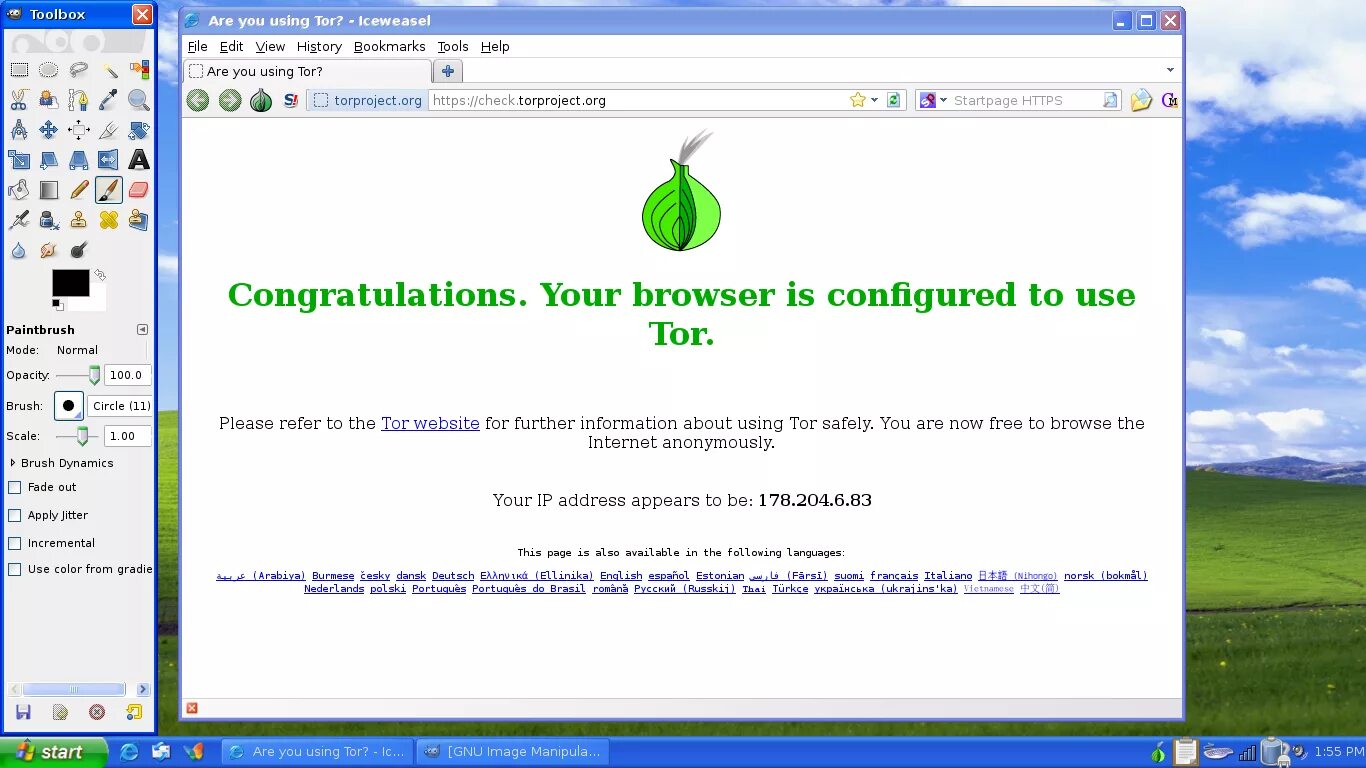The image size is (1366, 768).
Task: Click the Tor onion button in Iceweasel toolbar
Action: click(261, 100)
